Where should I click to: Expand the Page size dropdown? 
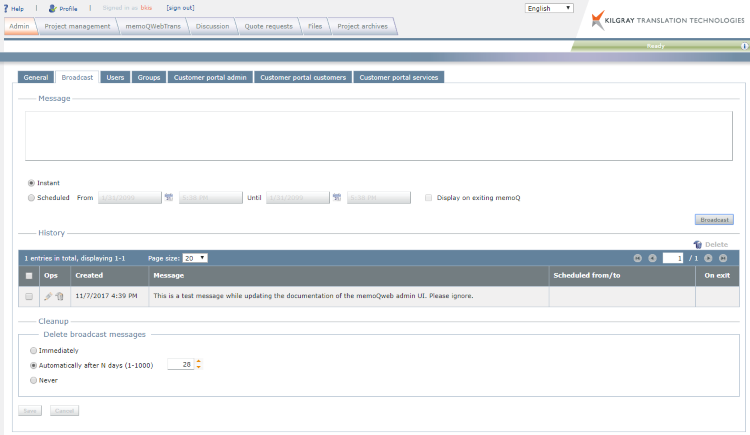point(195,258)
